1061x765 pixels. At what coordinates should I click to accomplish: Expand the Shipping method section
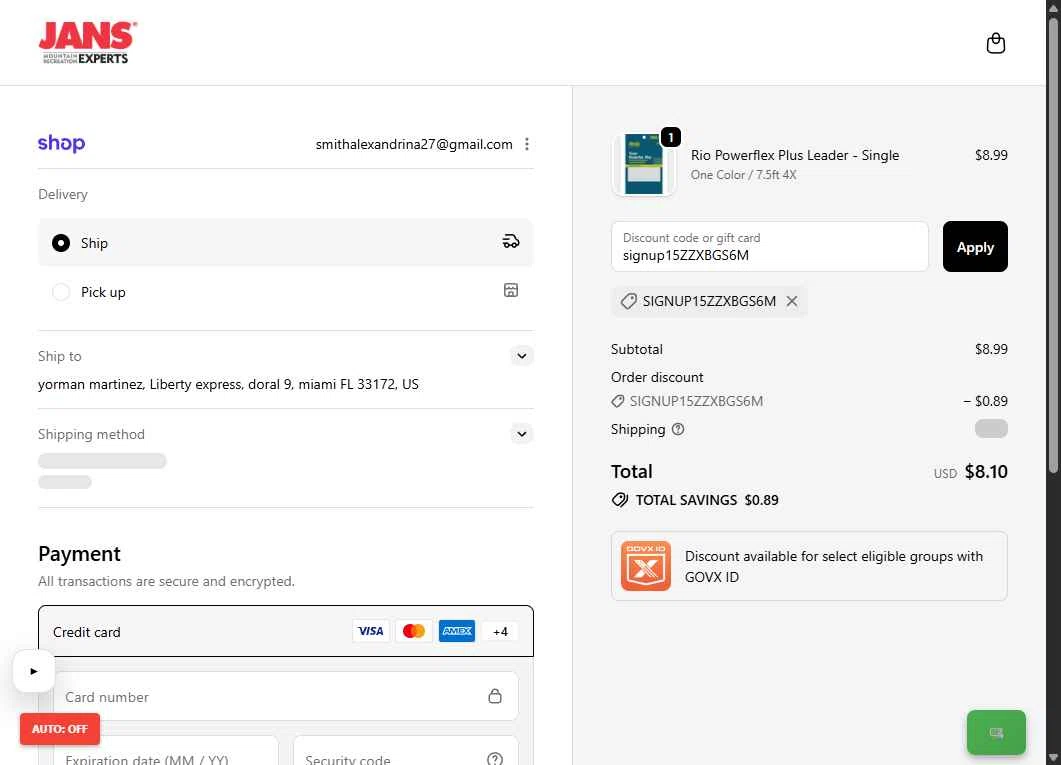click(522, 434)
